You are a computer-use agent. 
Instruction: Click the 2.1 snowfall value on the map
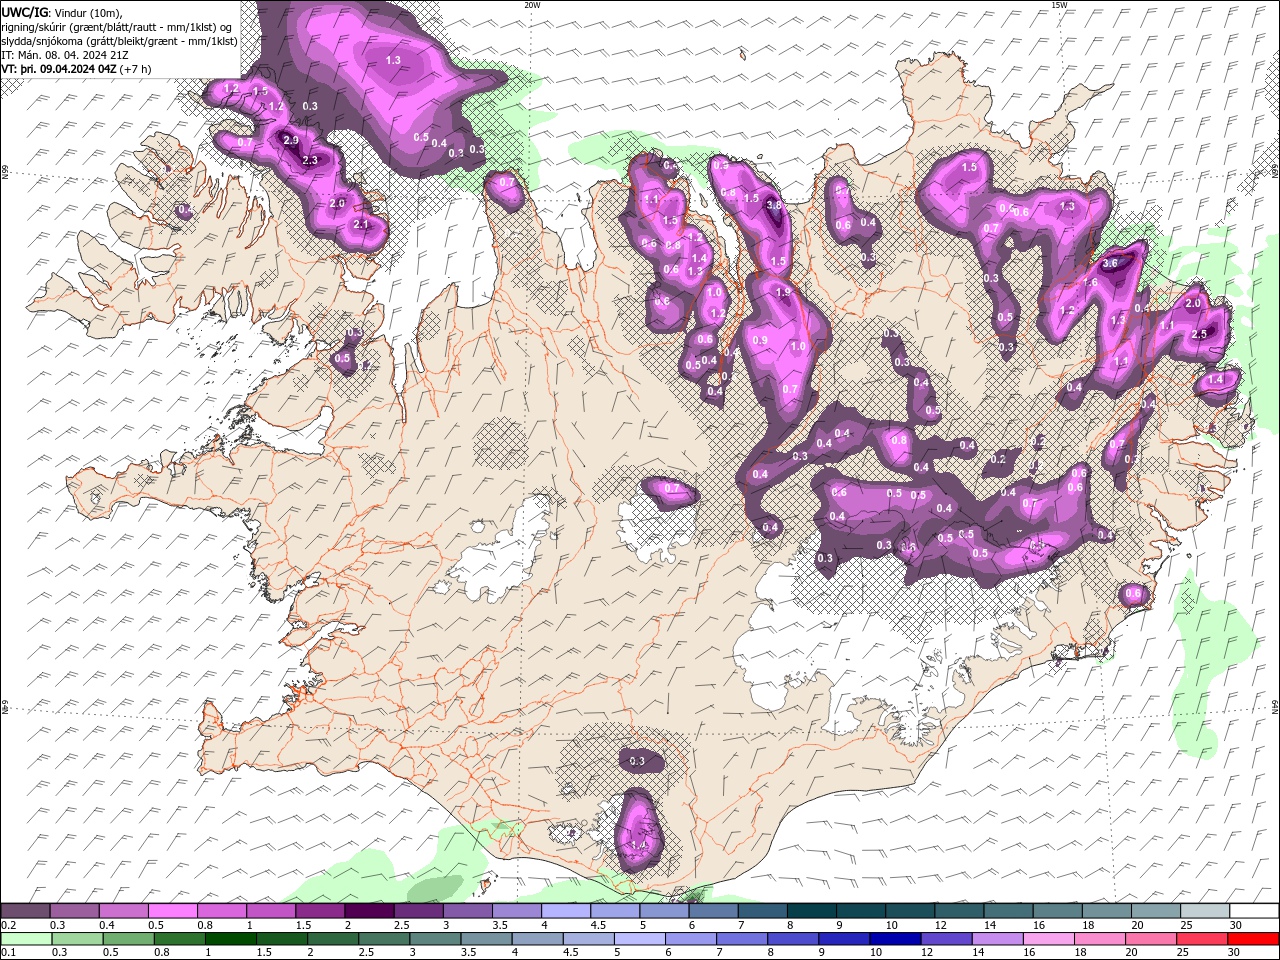[361, 225]
